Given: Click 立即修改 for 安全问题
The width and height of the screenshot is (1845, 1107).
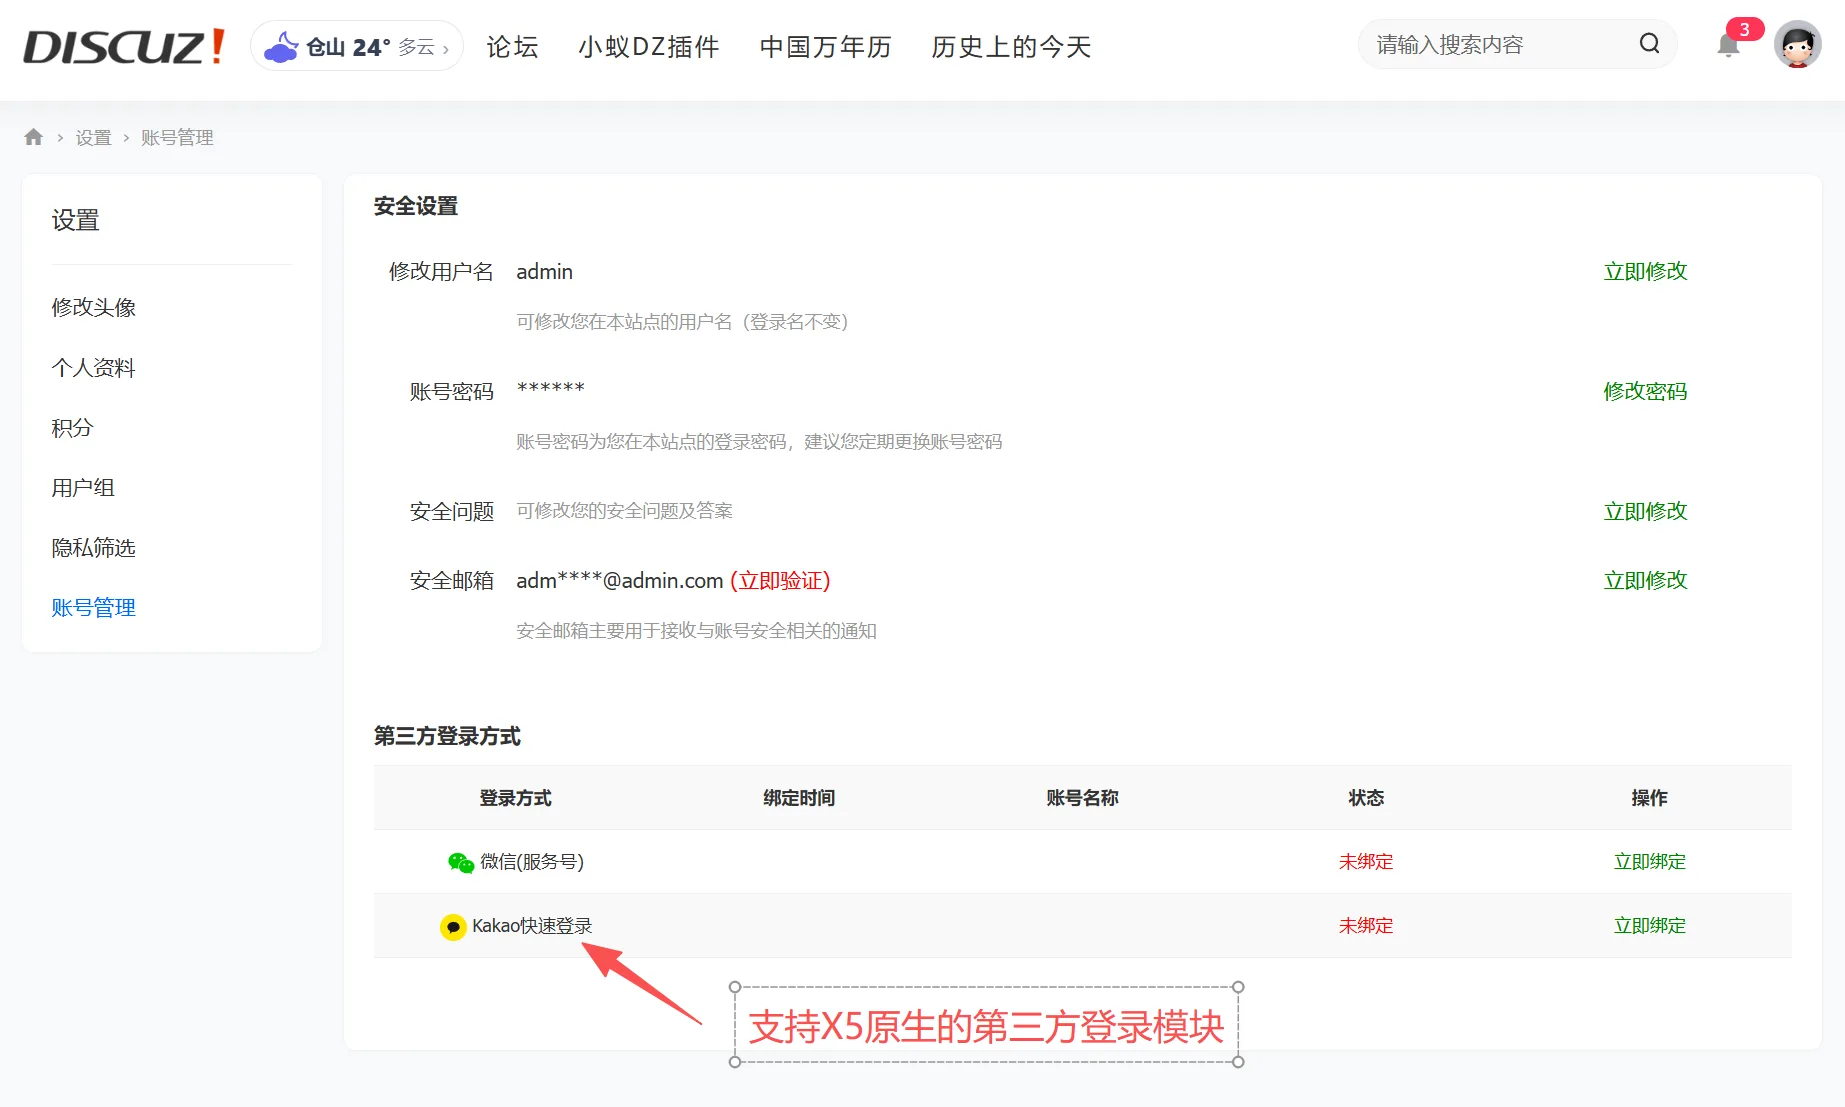Looking at the screenshot, I should (1646, 511).
